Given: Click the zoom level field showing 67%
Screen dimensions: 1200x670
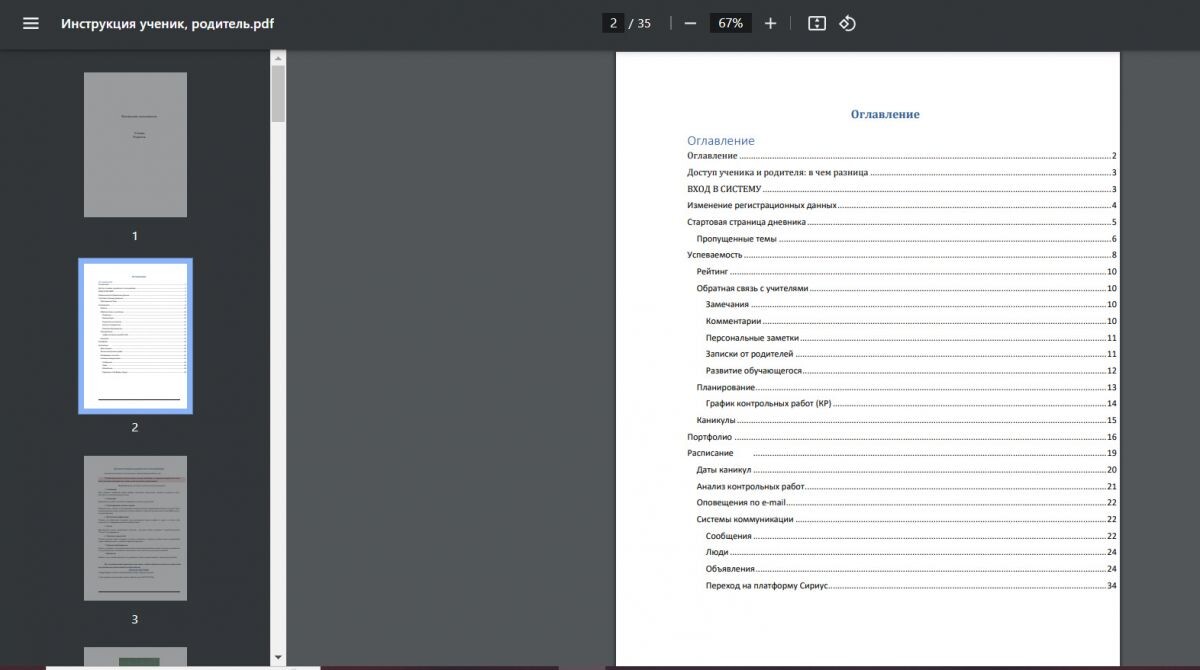Looking at the screenshot, I should 730,23.
